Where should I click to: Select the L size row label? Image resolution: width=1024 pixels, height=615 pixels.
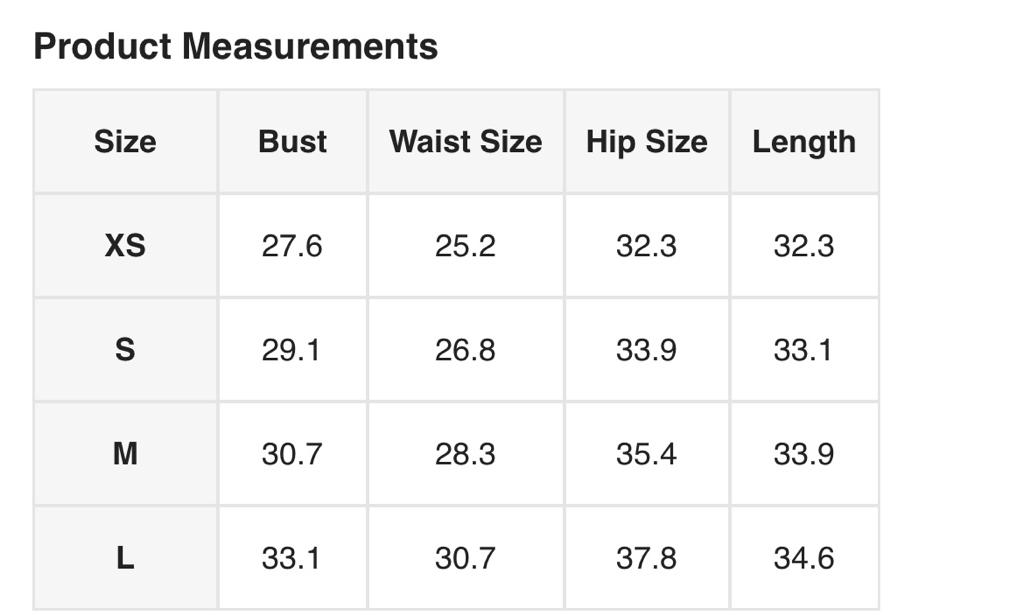(x=125, y=558)
